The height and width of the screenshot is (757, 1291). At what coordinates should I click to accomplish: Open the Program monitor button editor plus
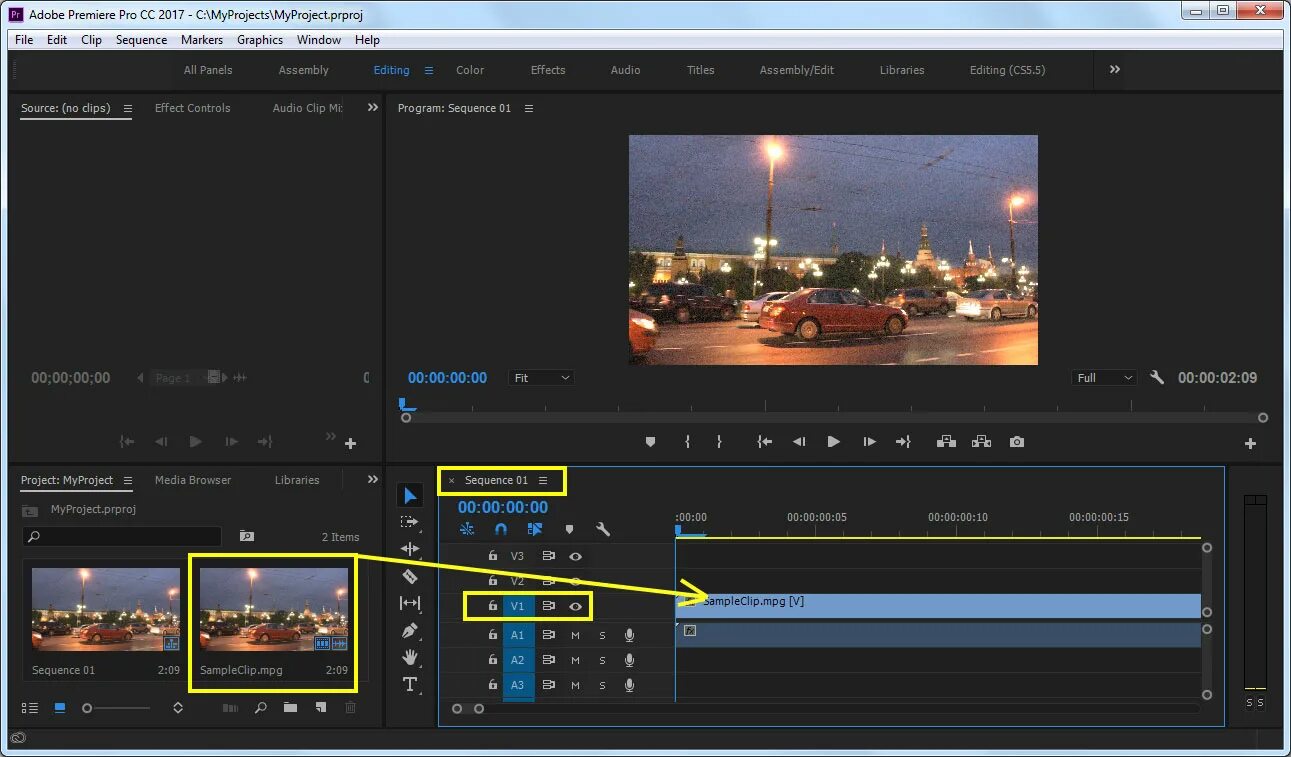pos(1250,443)
